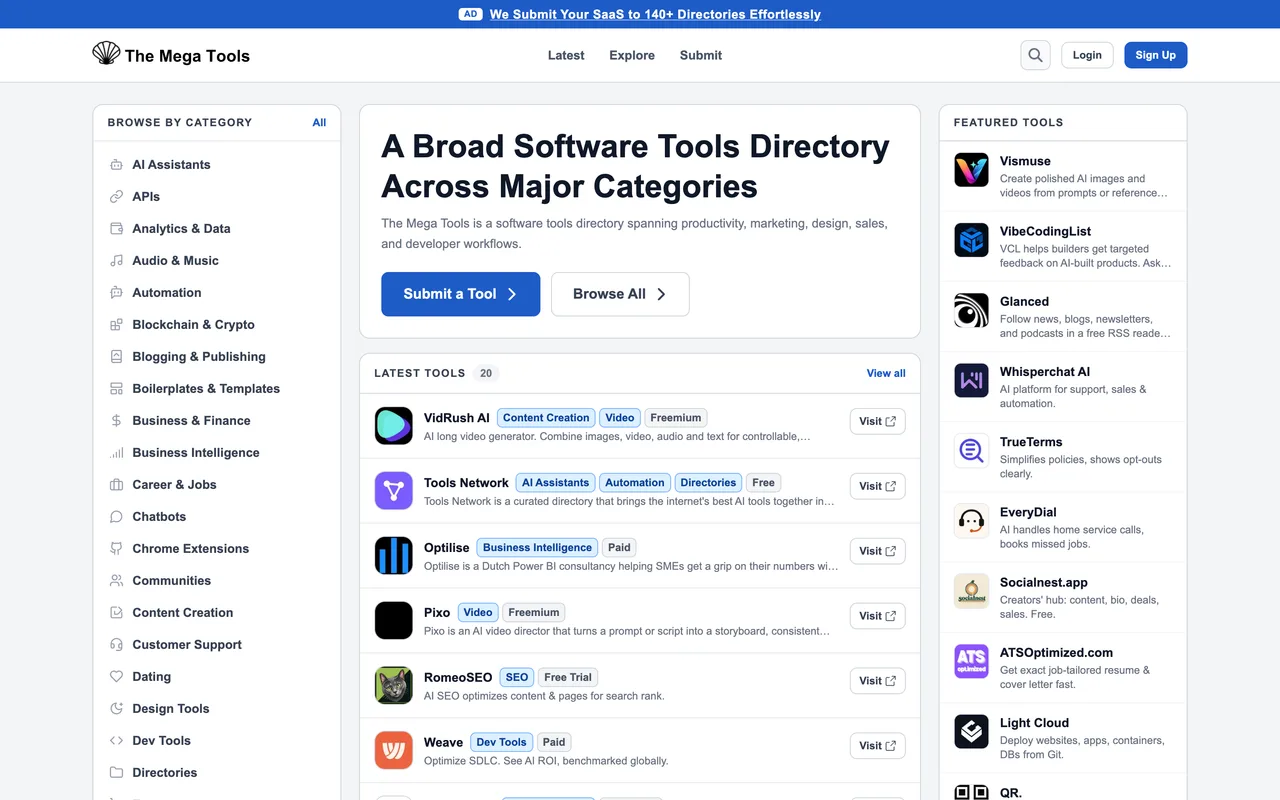Open the Blockchain & Crypto category

click(217, 325)
